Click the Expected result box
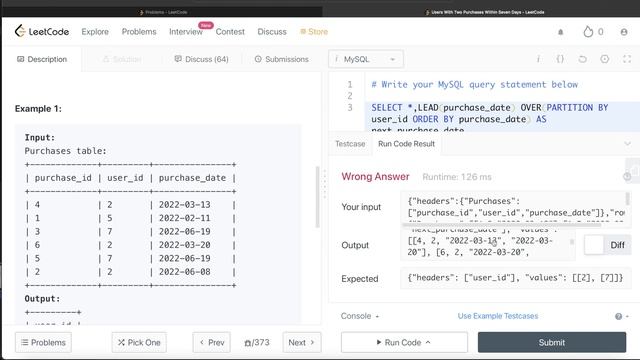This screenshot has width=640, height=360. 515,278
